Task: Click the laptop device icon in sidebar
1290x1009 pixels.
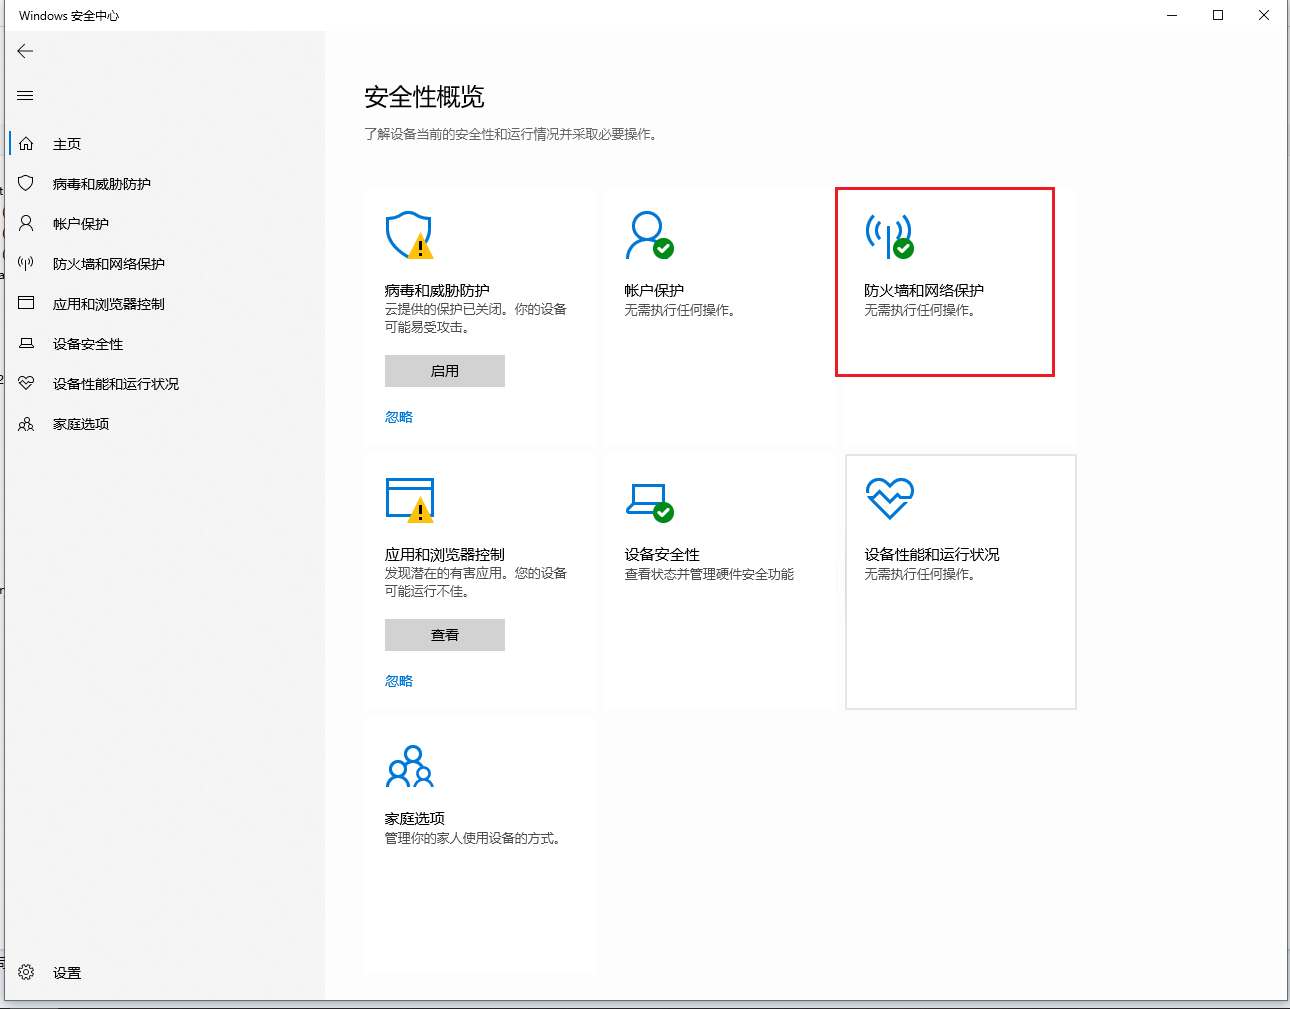Action: (26, 343)
